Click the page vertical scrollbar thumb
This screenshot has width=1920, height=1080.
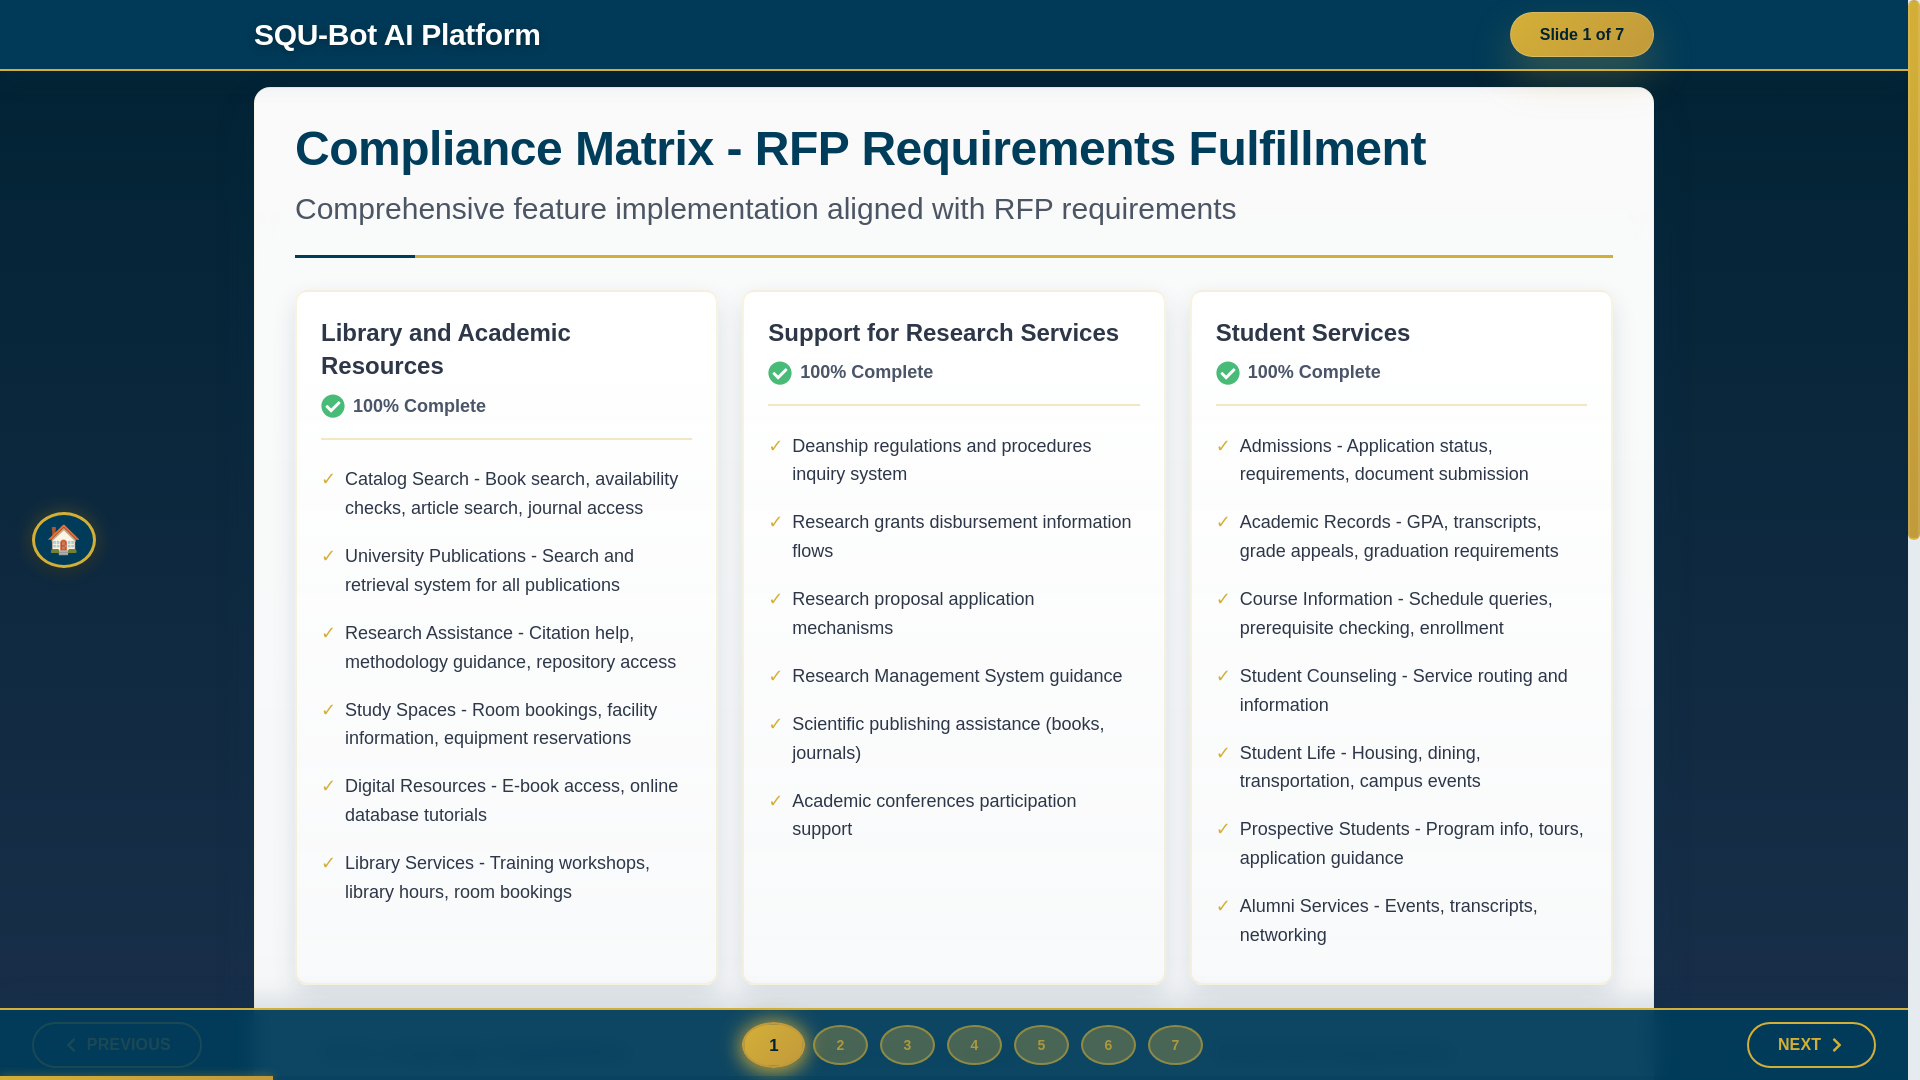tap(1913, 270)
